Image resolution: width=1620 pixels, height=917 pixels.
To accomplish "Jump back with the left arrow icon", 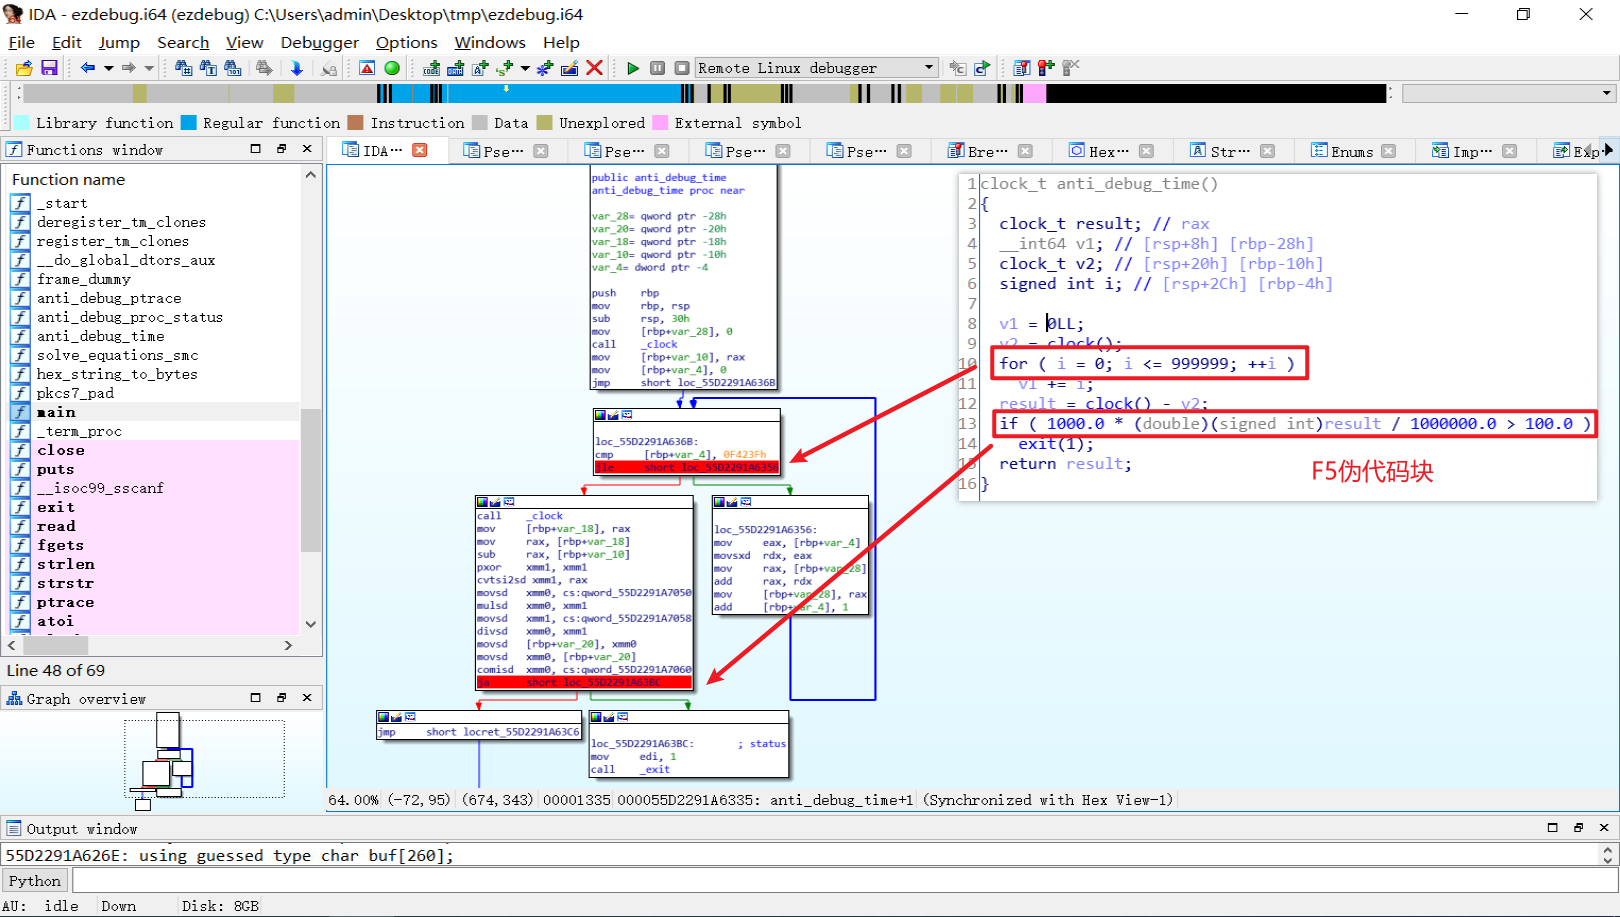I will click(87, 68).
